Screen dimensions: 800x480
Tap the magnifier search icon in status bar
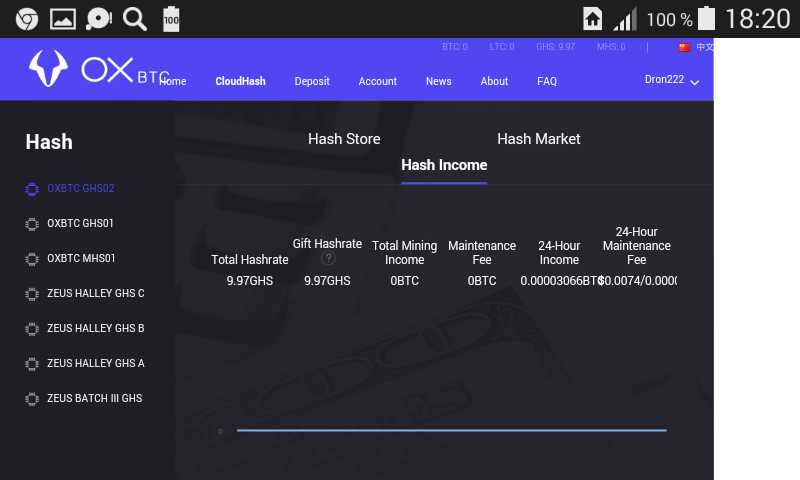click(134, 18)
